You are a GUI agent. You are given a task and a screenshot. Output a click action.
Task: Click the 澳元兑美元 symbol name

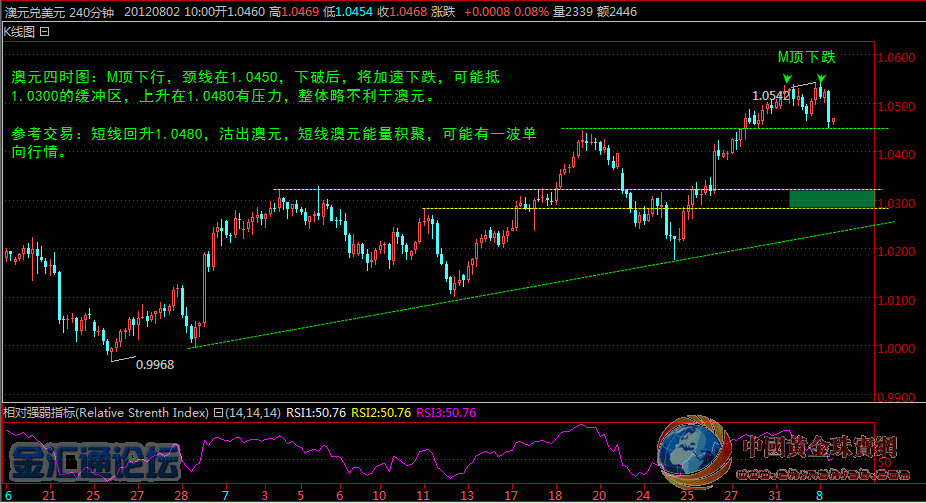click(30, 10)
